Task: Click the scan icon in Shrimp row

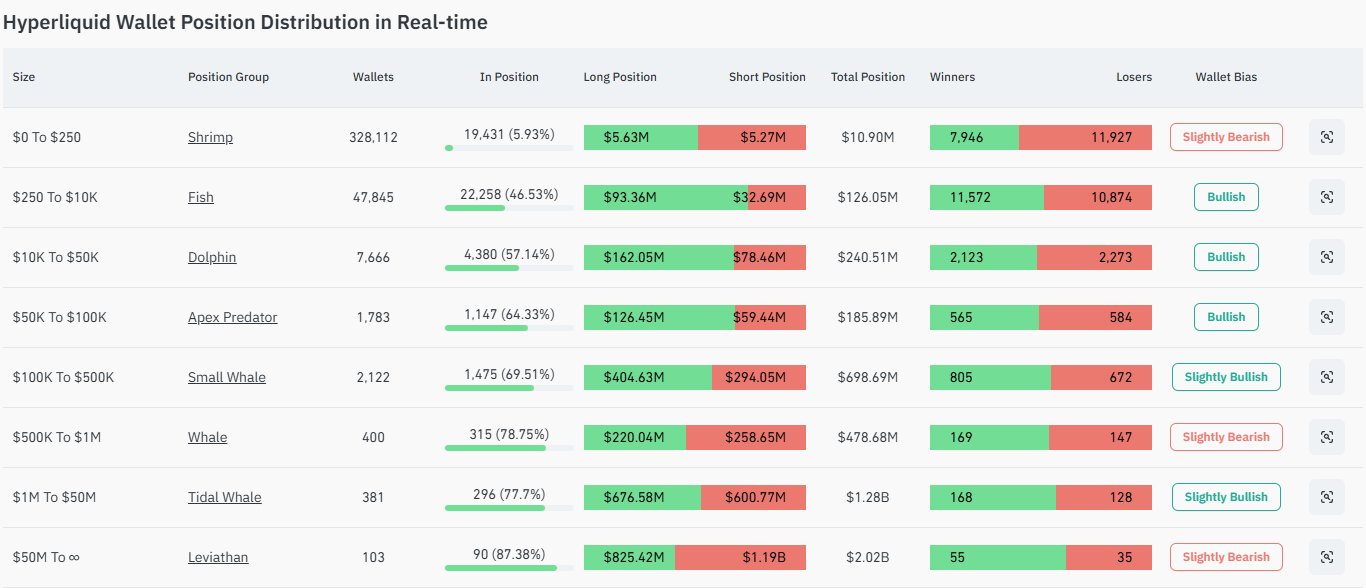Action: click(x=1326, y=137)
